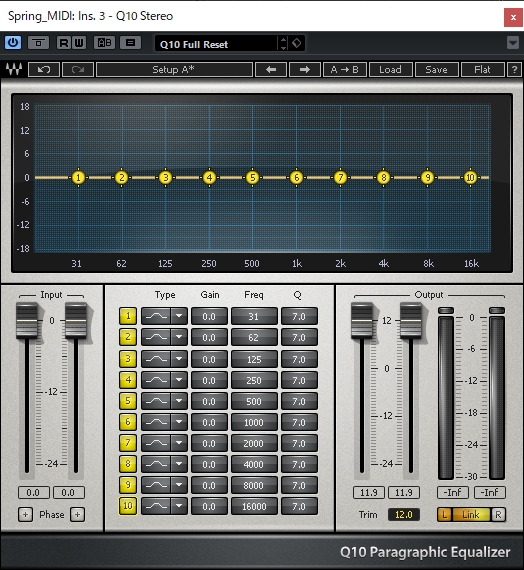The width and height of the screenshot is (524, 570).
Task: Click the left Input fader handle
Action: (x=27, y=321)
